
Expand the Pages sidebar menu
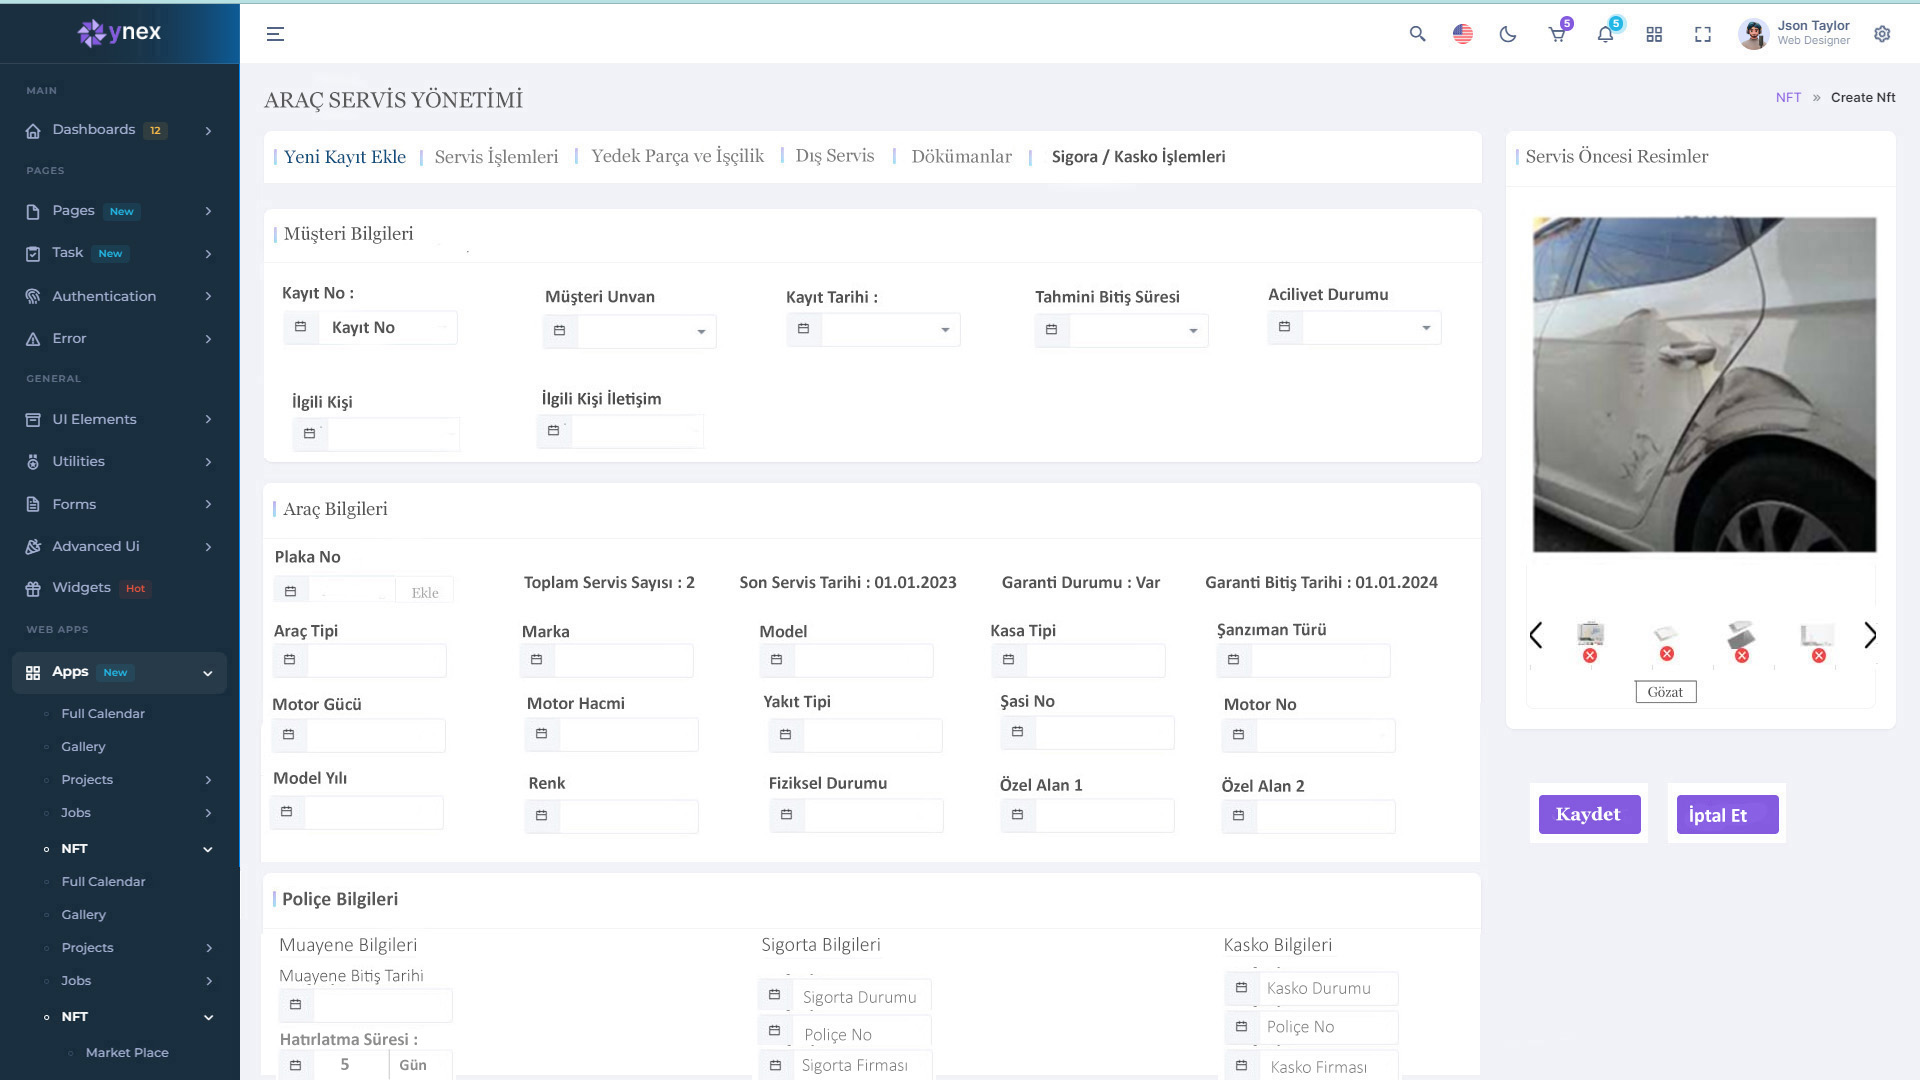pyautogui.click(x=208, y=211)
